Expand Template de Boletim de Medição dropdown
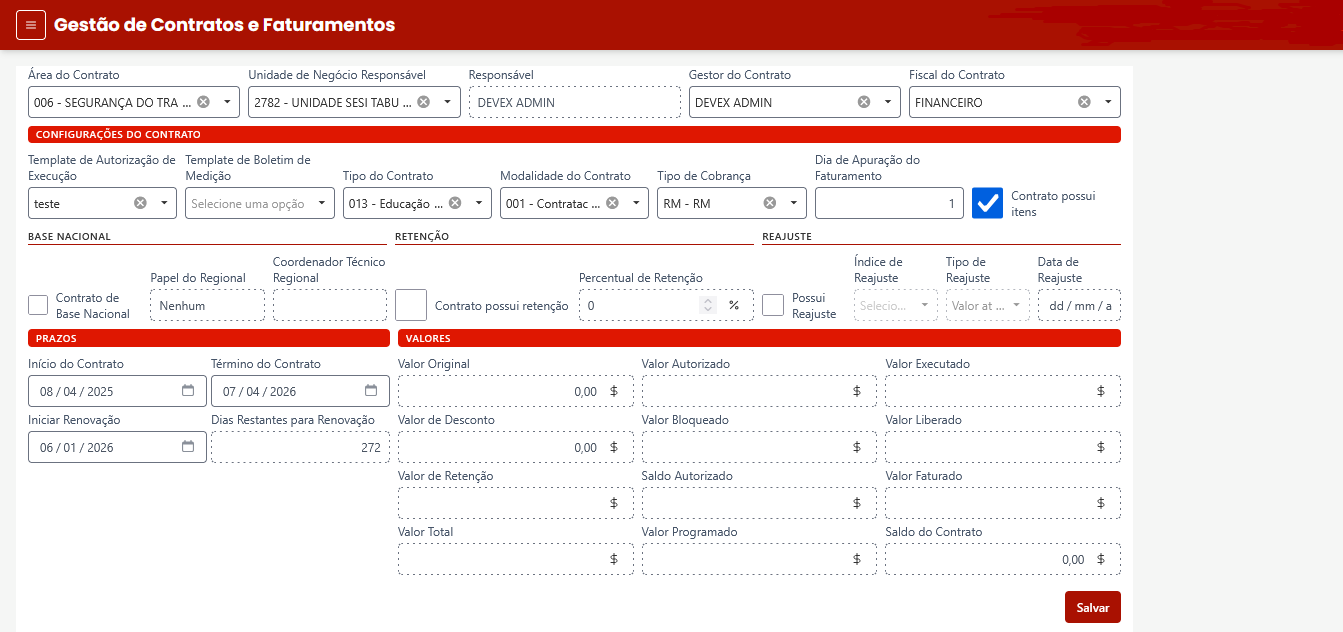The width and height of the screenshot is (1343, 632). 321,203
